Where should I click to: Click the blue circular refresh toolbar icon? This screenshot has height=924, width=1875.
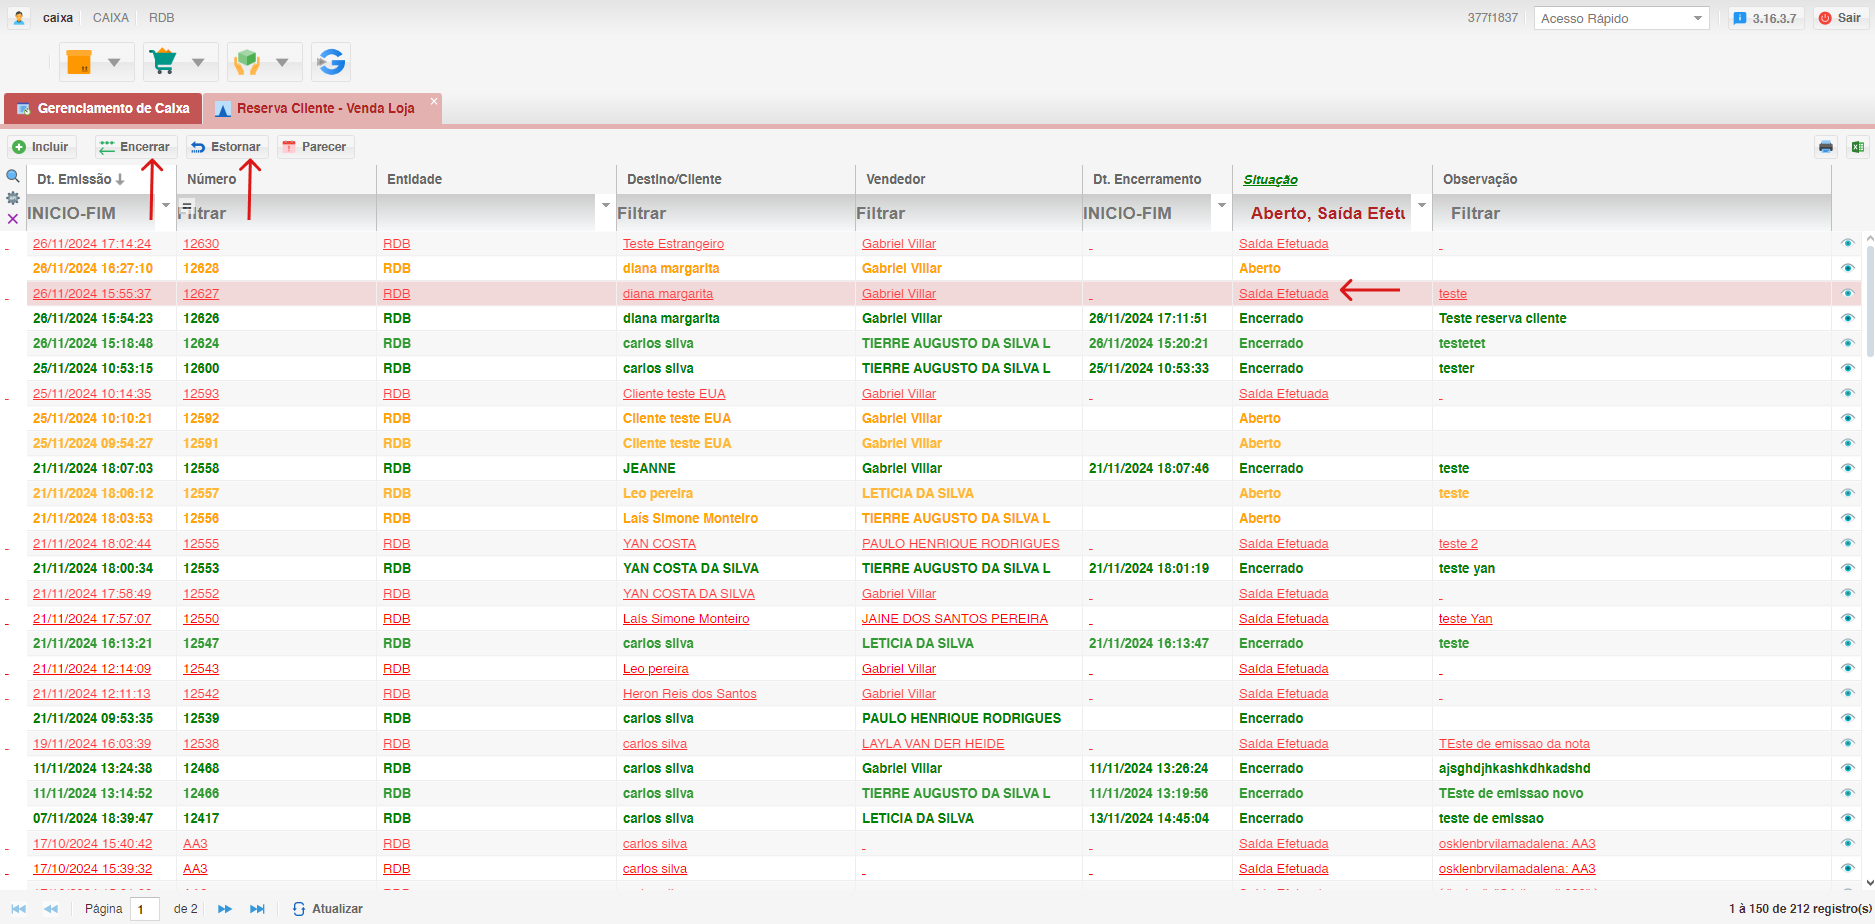pyautogui.click(x=331, y=62)
